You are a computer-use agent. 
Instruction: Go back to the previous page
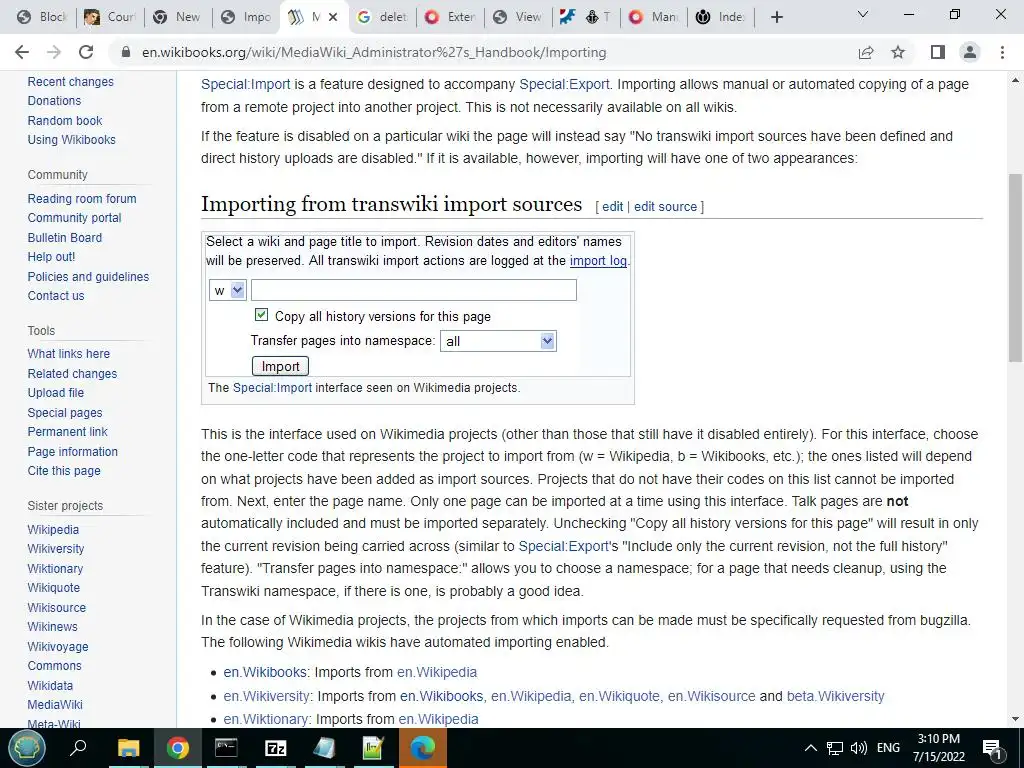click(22, 52)
